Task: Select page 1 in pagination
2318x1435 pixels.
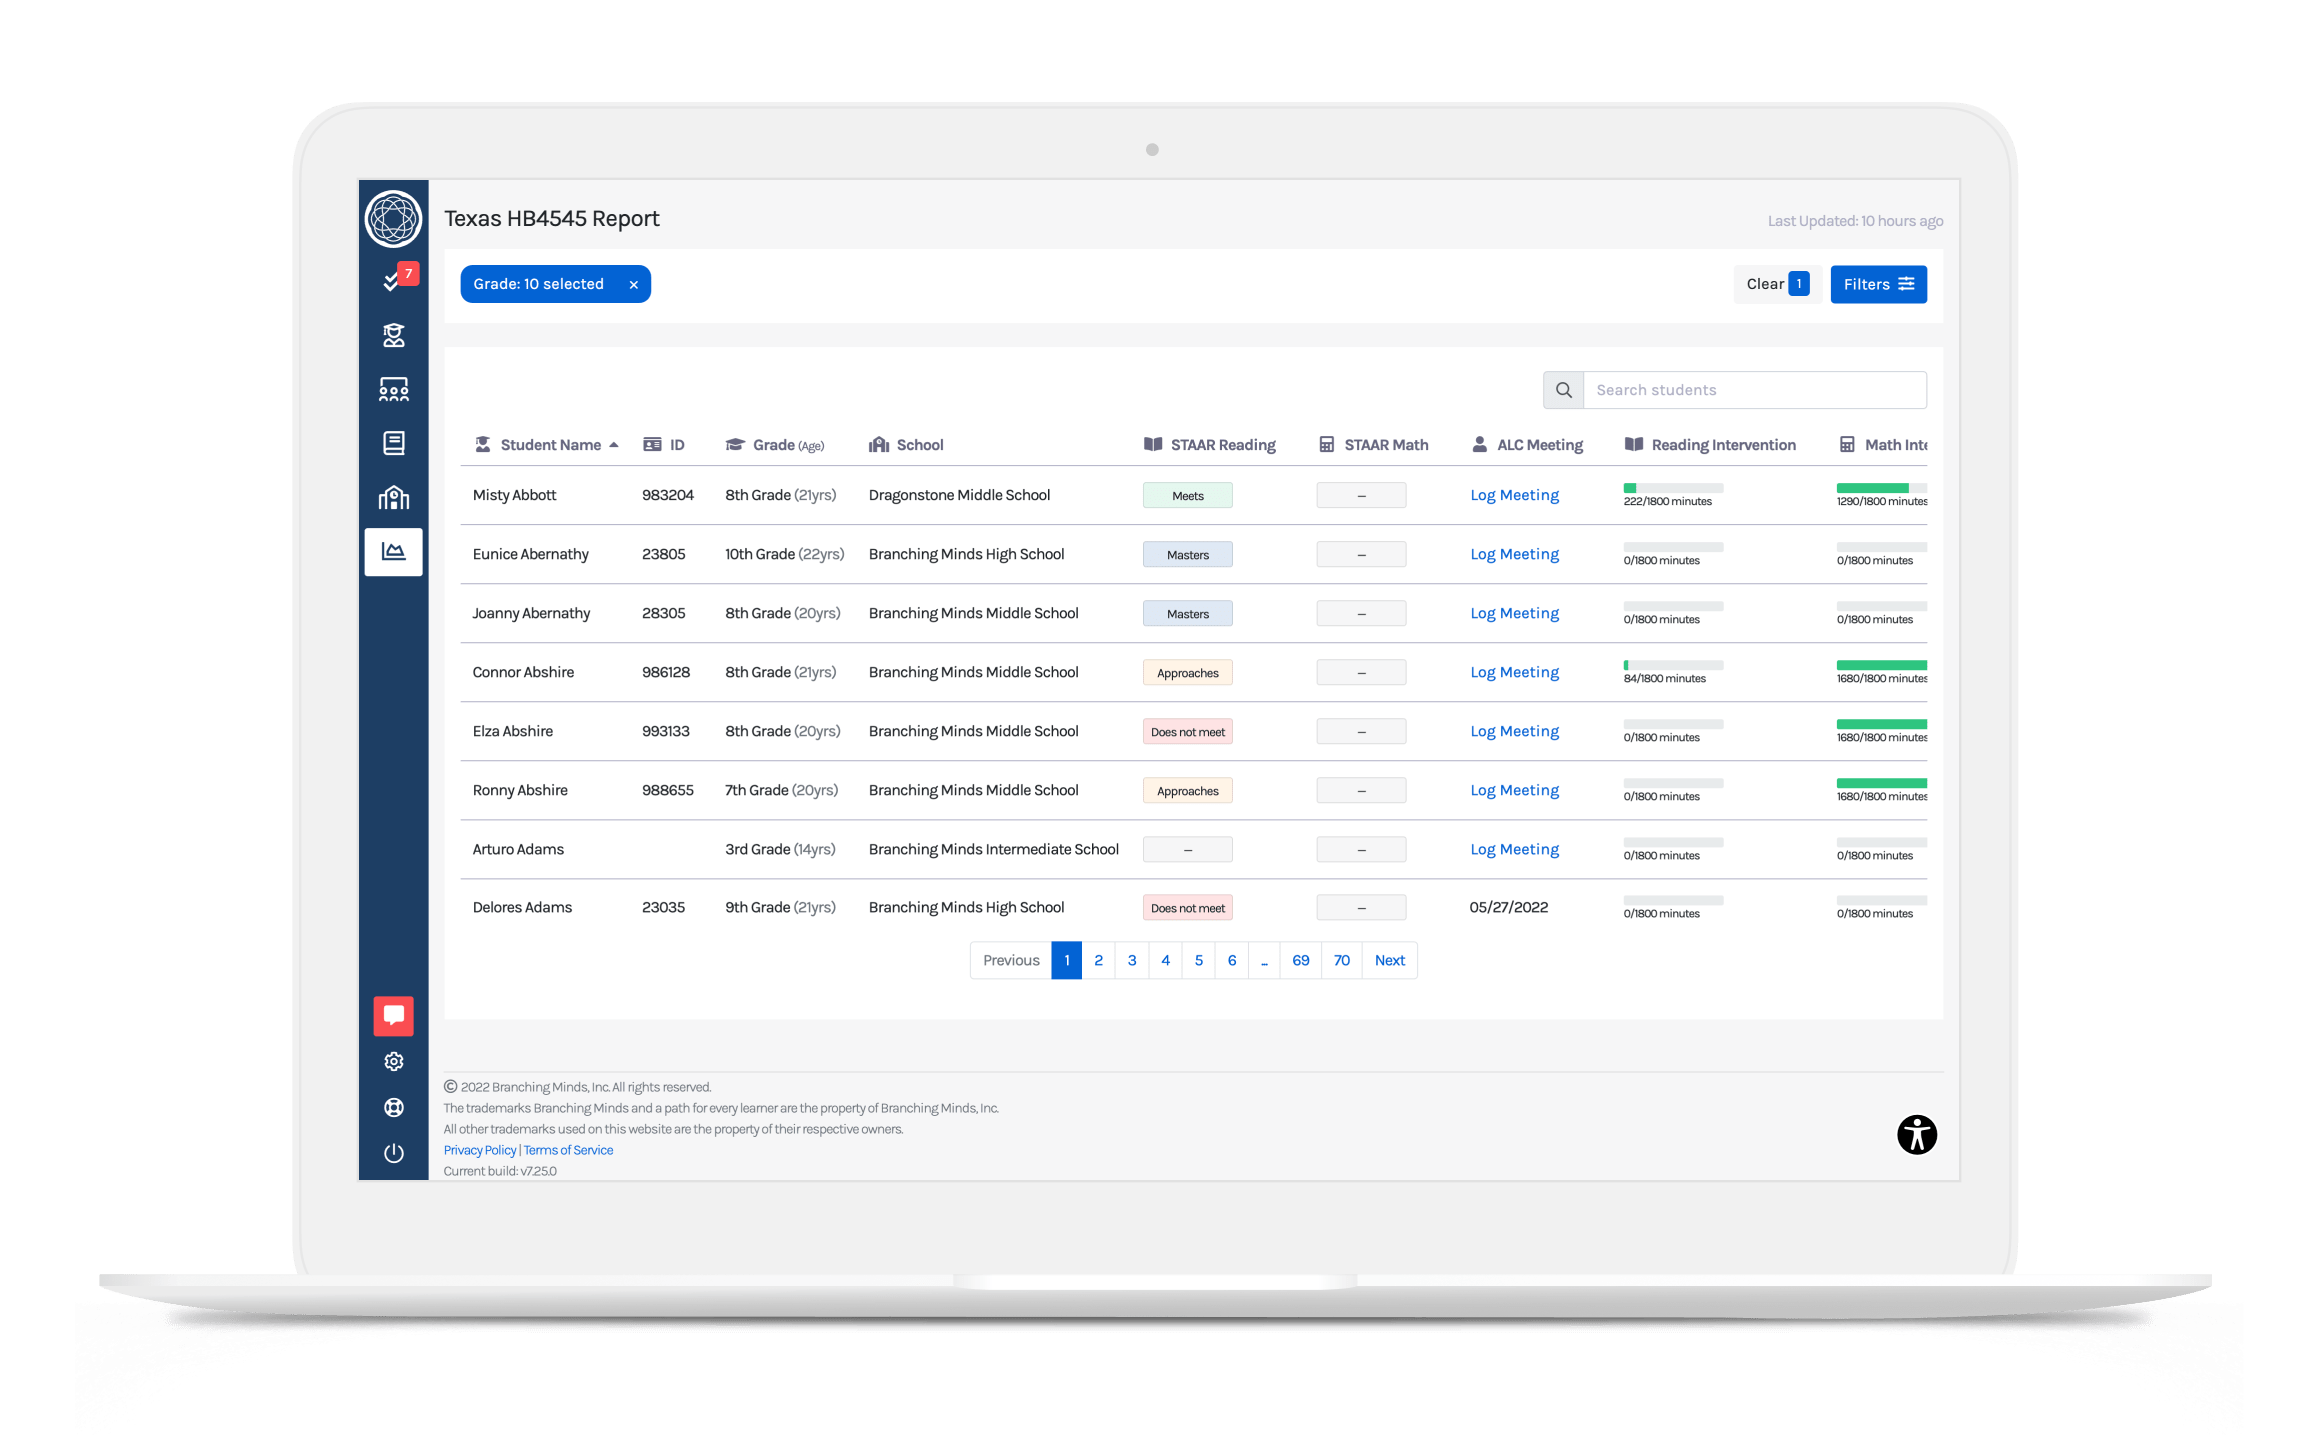Action: [x=1066, y=960]
